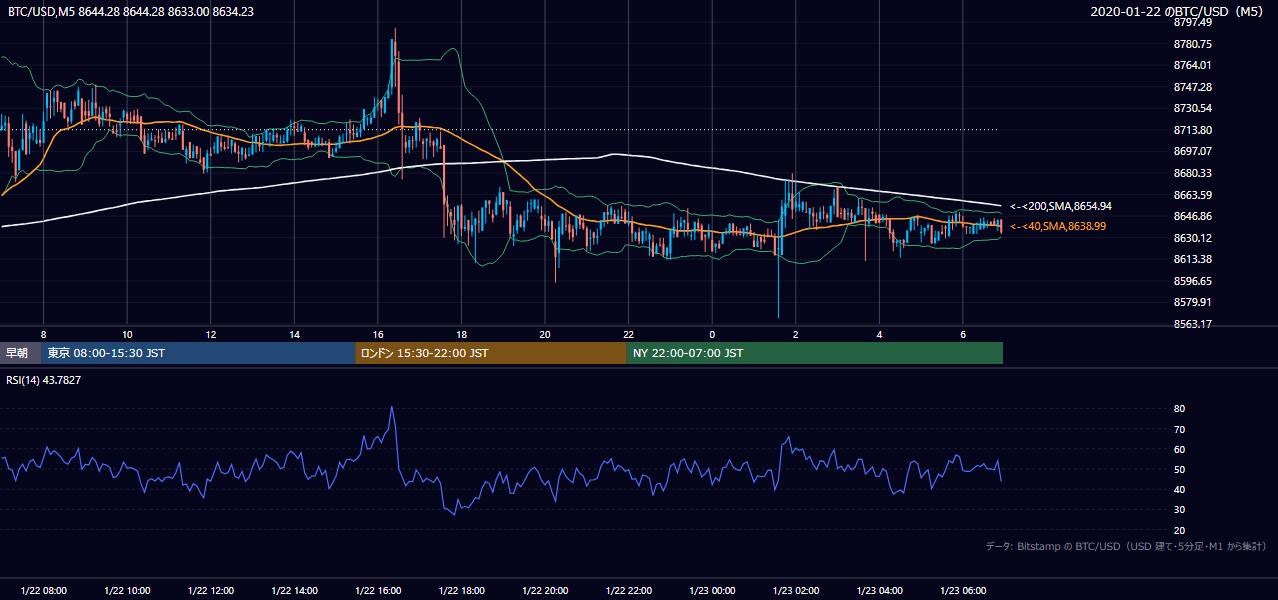
Task: Click the '1/22 12:00' date label
Action: (210, 591)
